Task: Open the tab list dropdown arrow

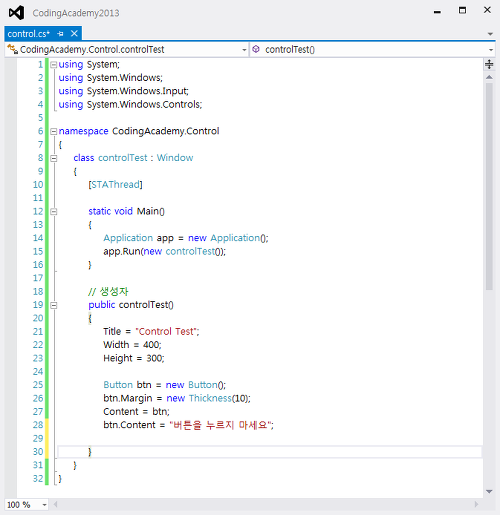Action: point(490,34)
